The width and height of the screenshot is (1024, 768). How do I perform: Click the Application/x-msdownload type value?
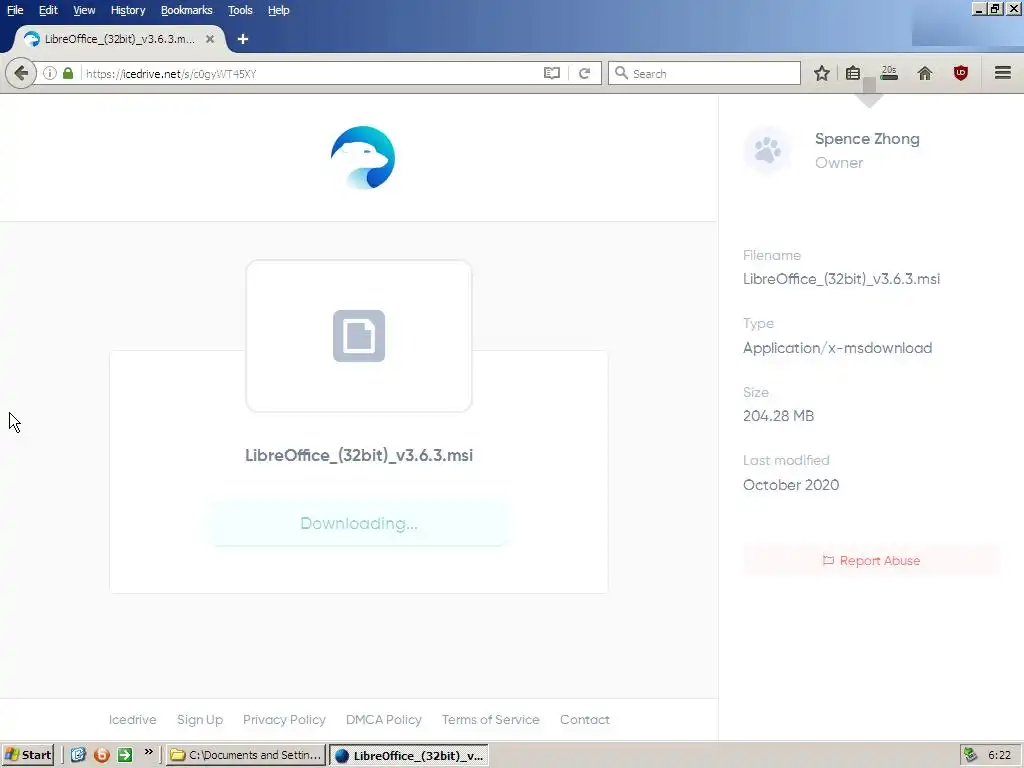coord(837,347)
